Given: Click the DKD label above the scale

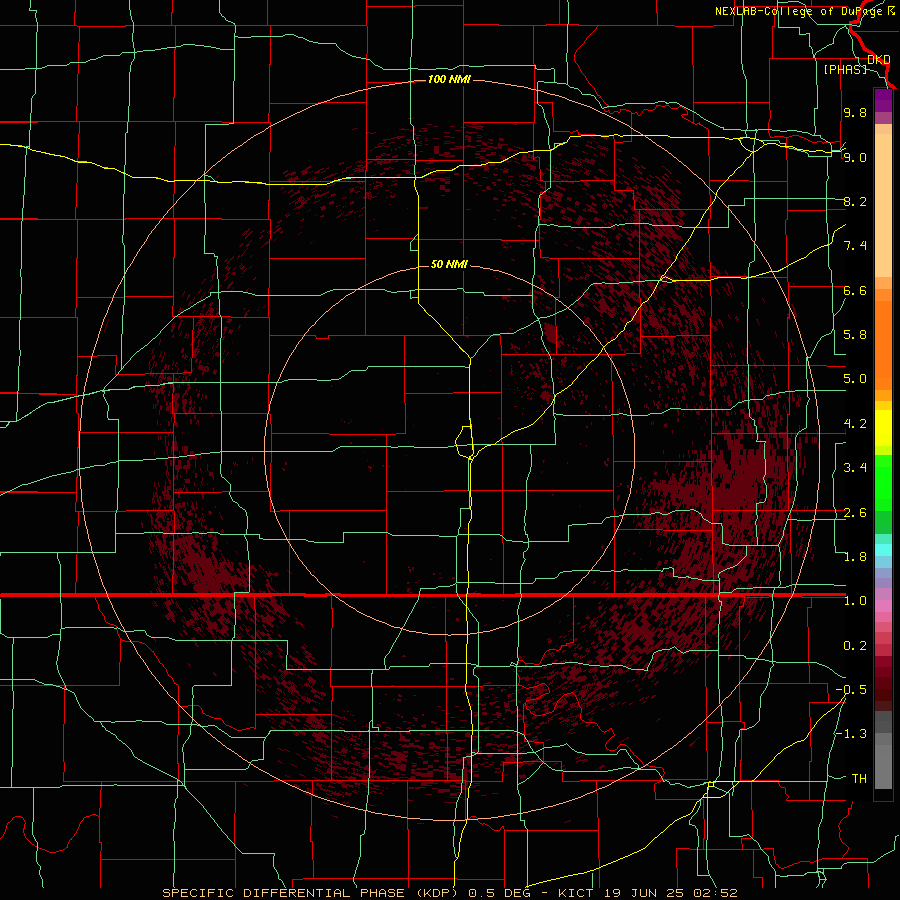Looking at the screenshot, I should (x=879, y=60).
